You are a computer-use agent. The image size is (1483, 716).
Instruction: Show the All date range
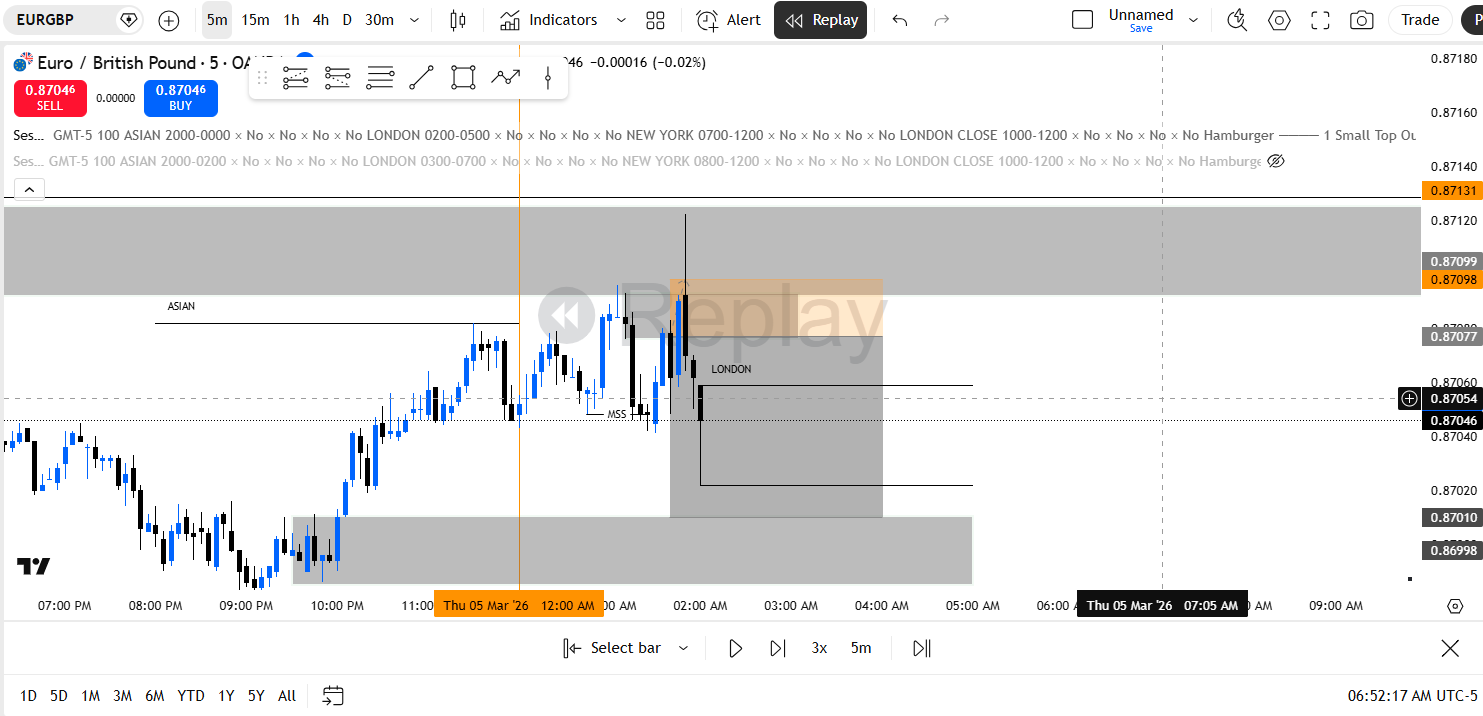[x=287, y=696]
